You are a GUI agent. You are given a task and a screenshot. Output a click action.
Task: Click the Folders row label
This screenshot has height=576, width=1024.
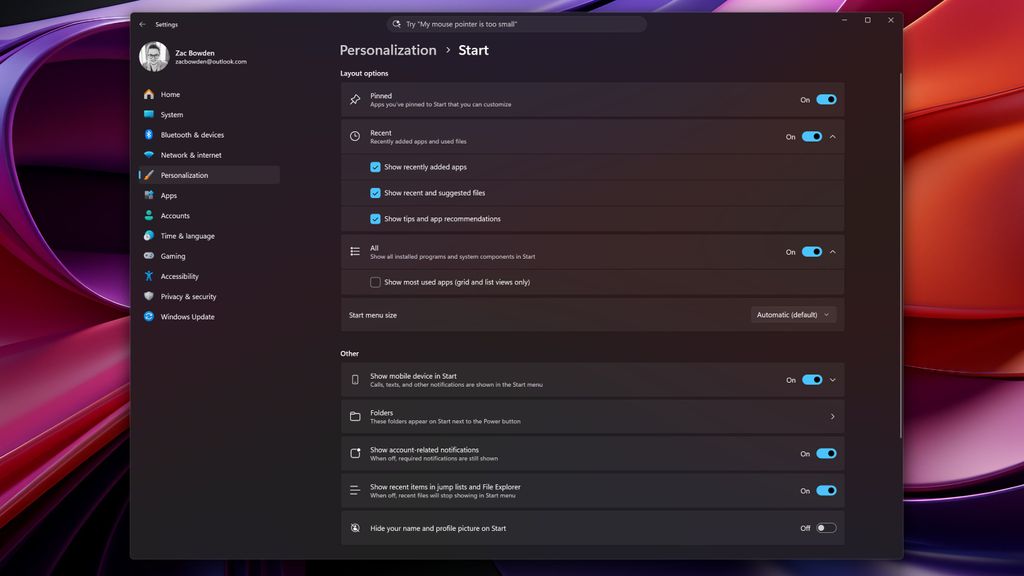[x=381, y=413]
